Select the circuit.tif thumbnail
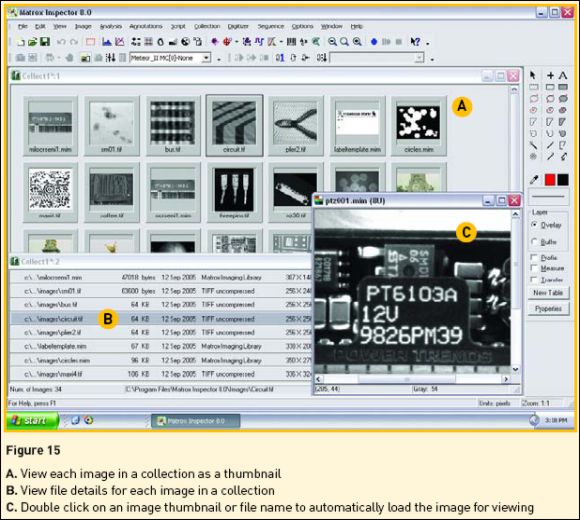 [x=234, y=126]
